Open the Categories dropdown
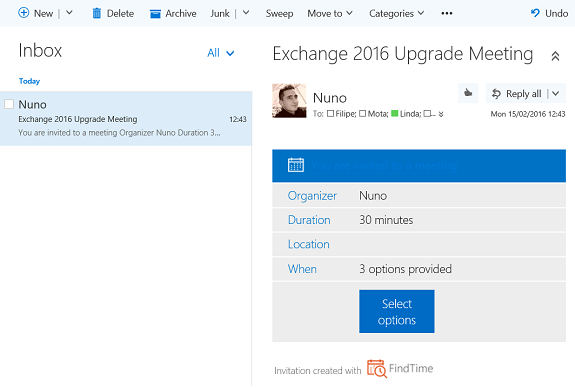Viewport: 575px width, 388px height. point(396,14)
